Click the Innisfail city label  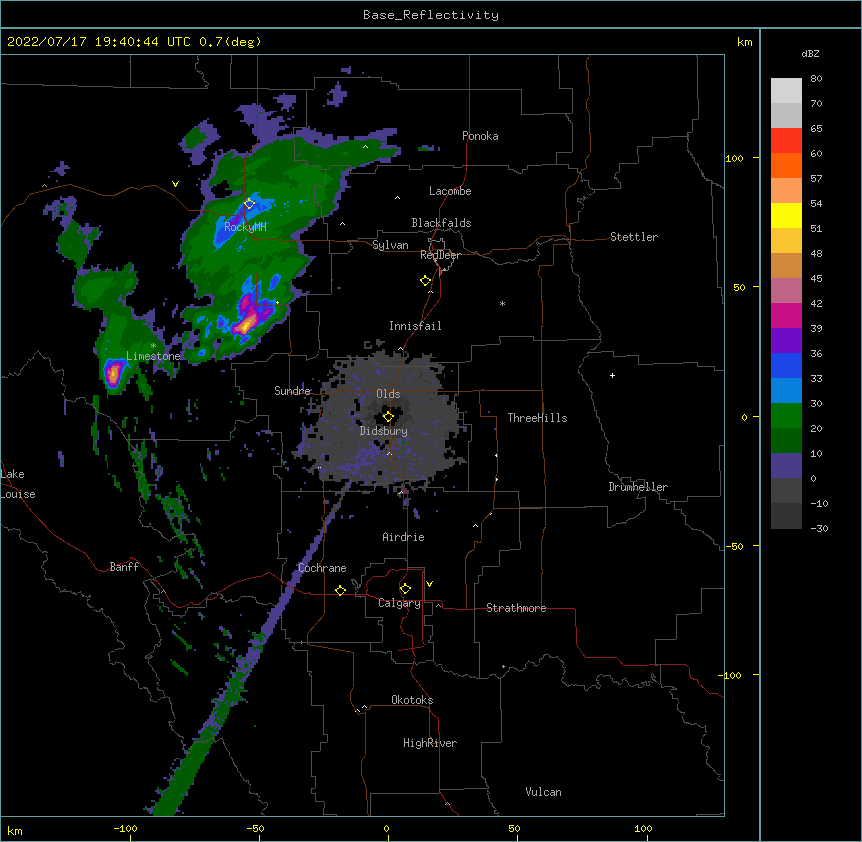[415, 326]
